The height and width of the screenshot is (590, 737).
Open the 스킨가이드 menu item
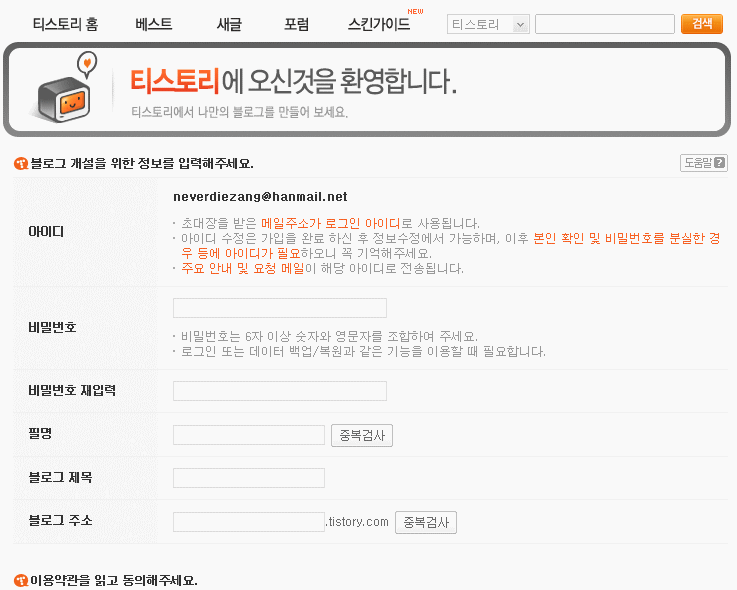click(x=379, y=24)
